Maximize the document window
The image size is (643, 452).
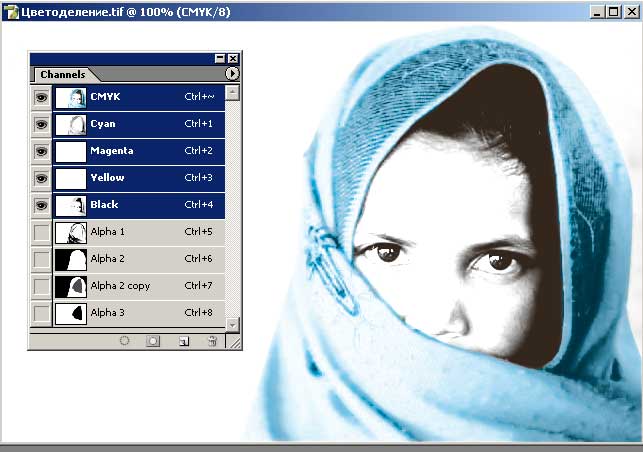pos(613,12)
